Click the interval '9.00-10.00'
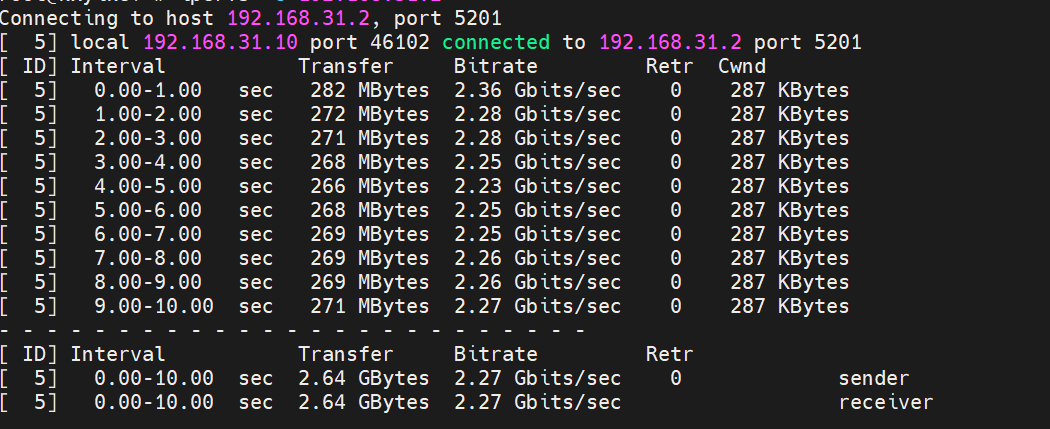The width and height of the screenshot is (1050, 429). point(154,307)
